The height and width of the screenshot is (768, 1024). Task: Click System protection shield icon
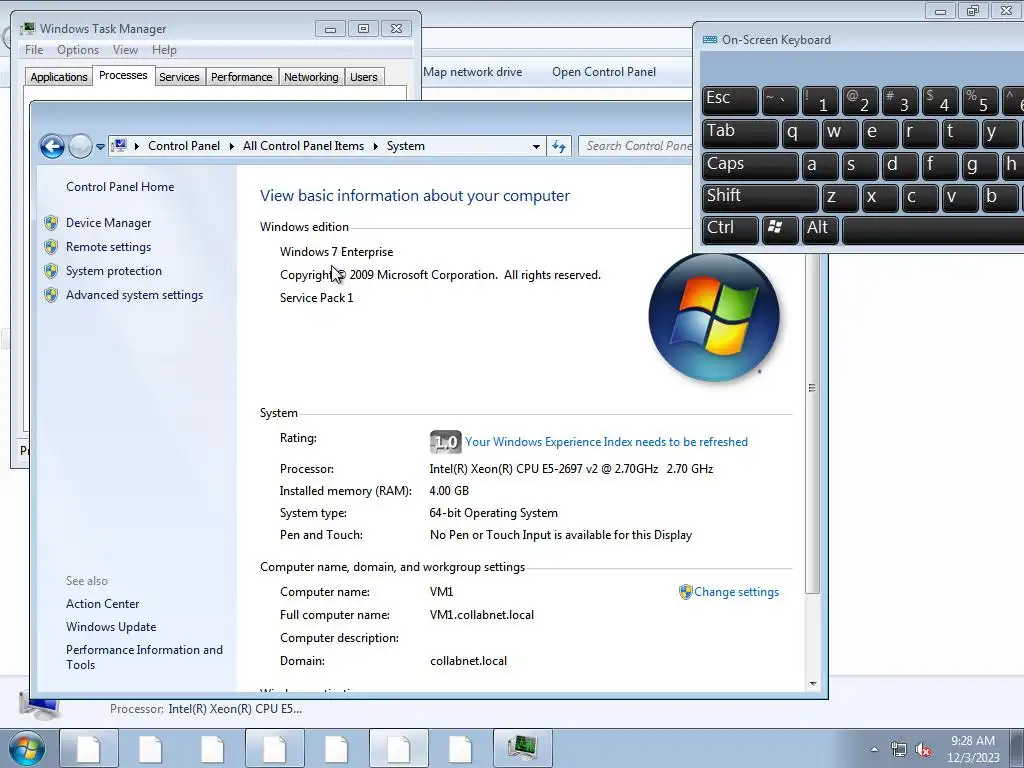(x=51, y=271)
